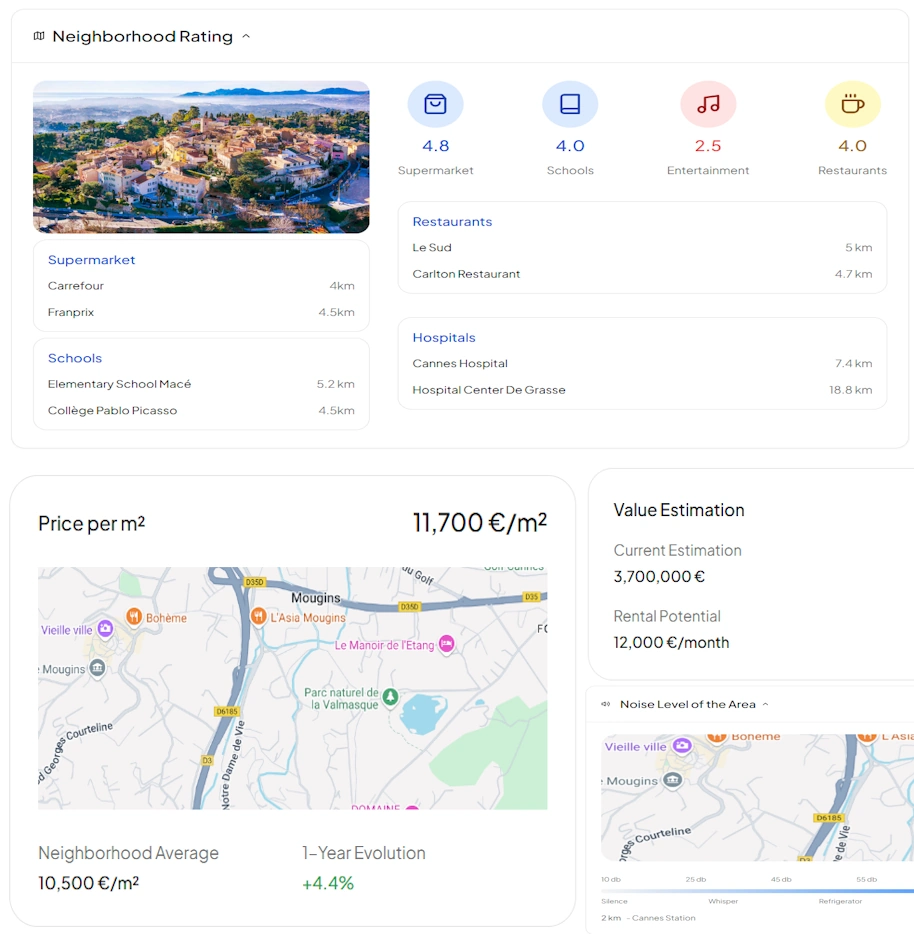Click the 10,500 €/m² neighborhood average
This screenshot has width=914, height=934.
pyautogui.click(x=88, y=883)
